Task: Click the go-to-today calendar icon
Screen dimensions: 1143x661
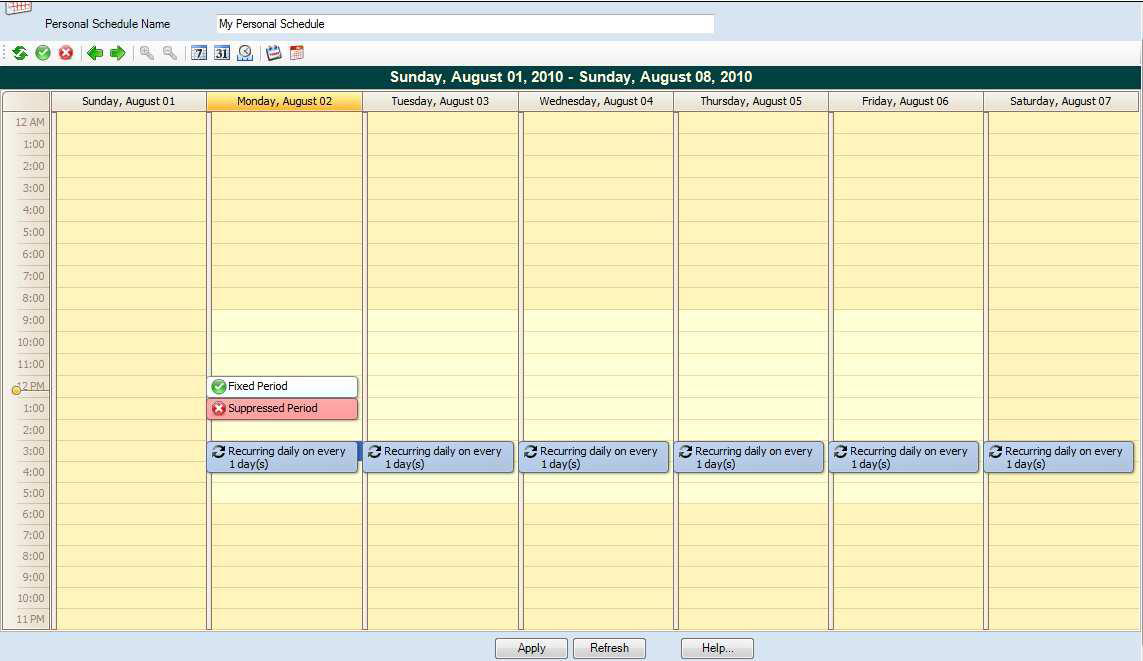Action: pyautogui.click(x=274, y=53)
